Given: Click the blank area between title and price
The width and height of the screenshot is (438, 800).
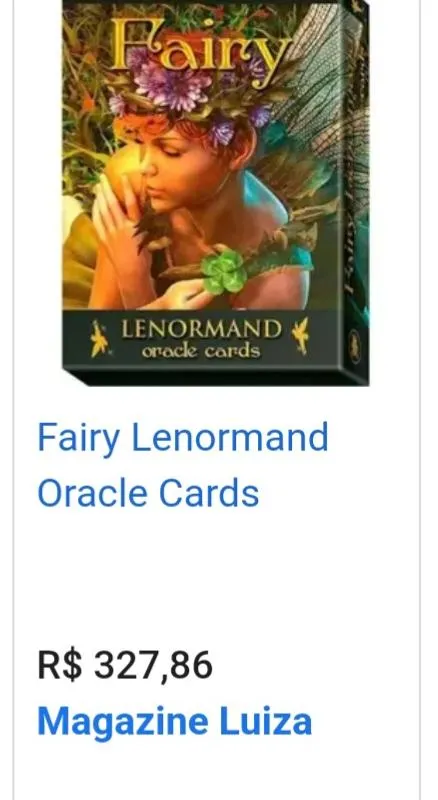Looking at the screenshot, I should point(215,577).
